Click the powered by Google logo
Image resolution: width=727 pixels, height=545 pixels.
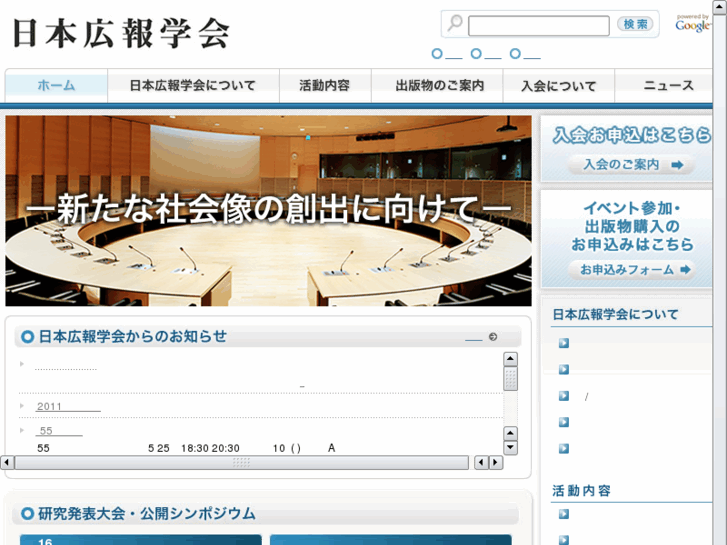pos(692,24)
